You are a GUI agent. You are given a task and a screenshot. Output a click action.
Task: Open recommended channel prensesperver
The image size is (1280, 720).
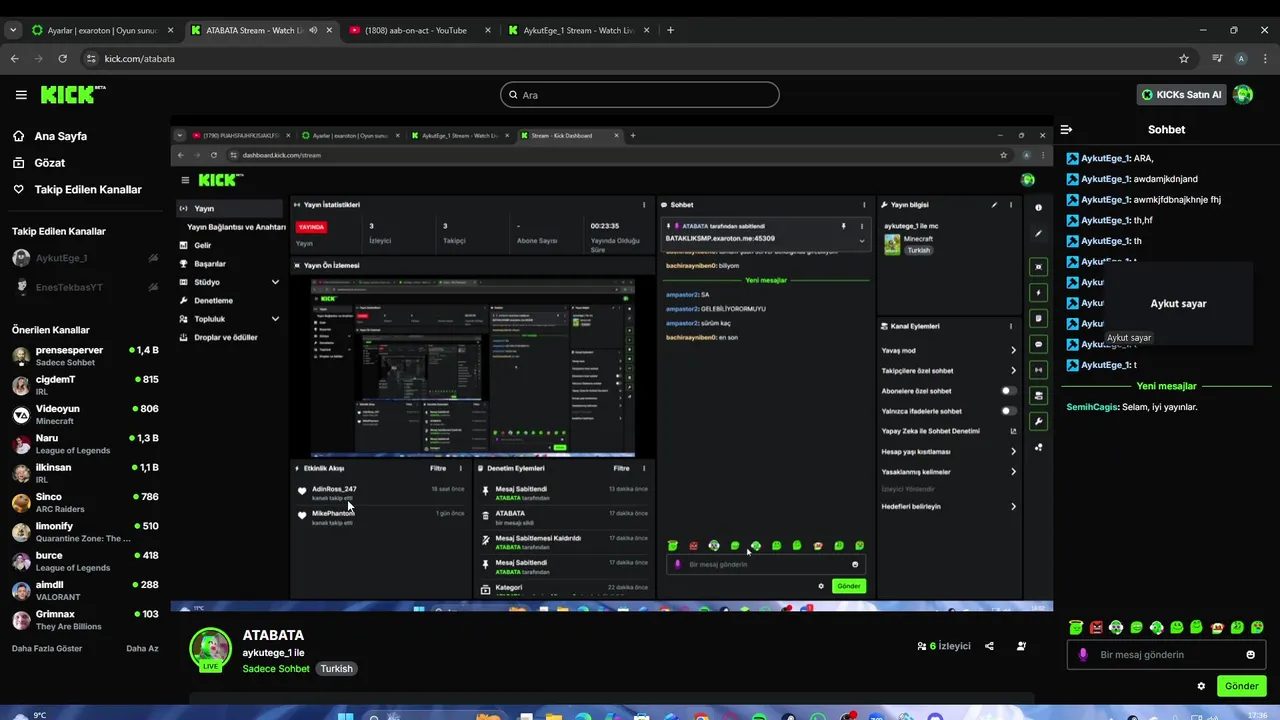85,356
